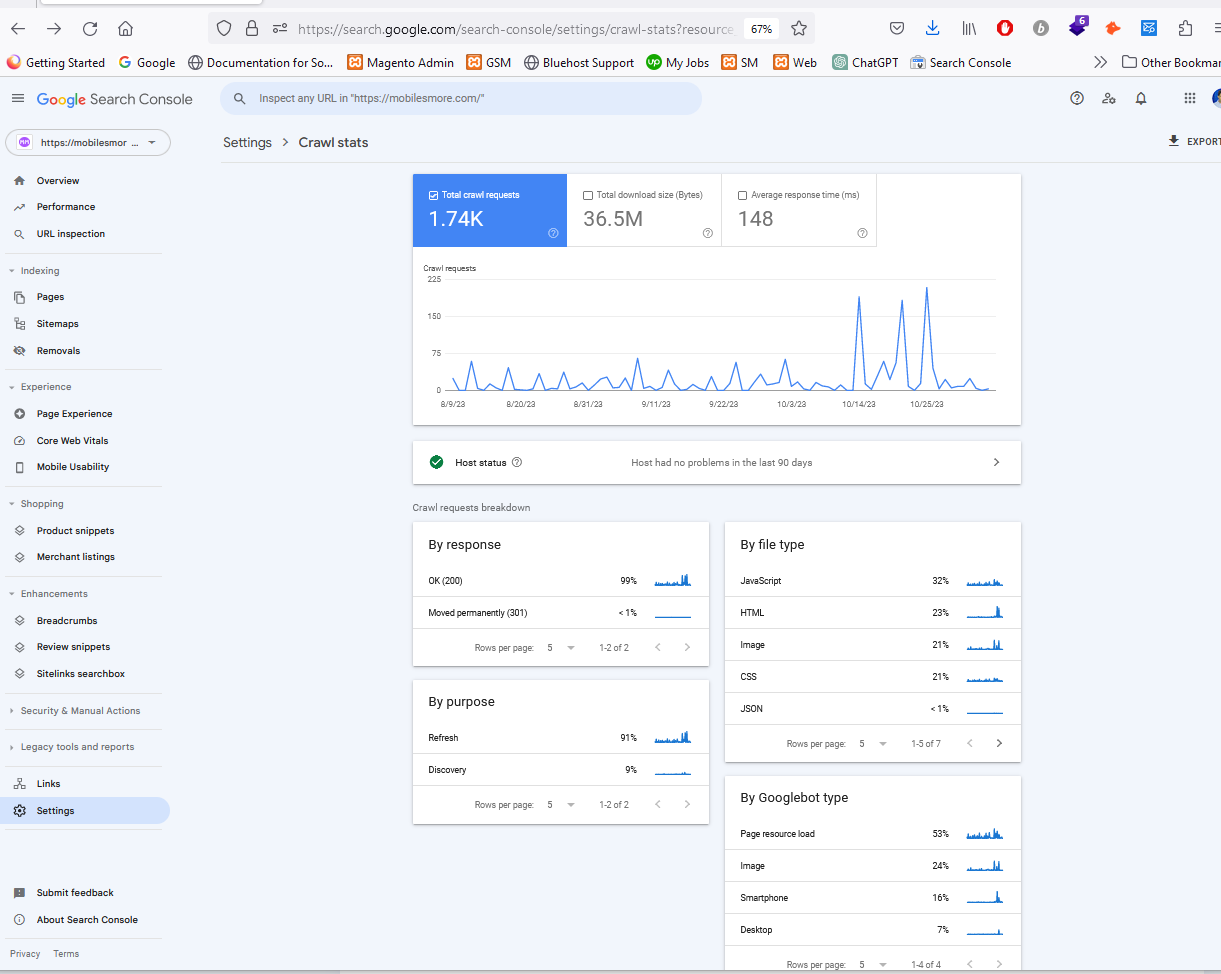
Task: Click About Search Console link
Action: [85, 919]
